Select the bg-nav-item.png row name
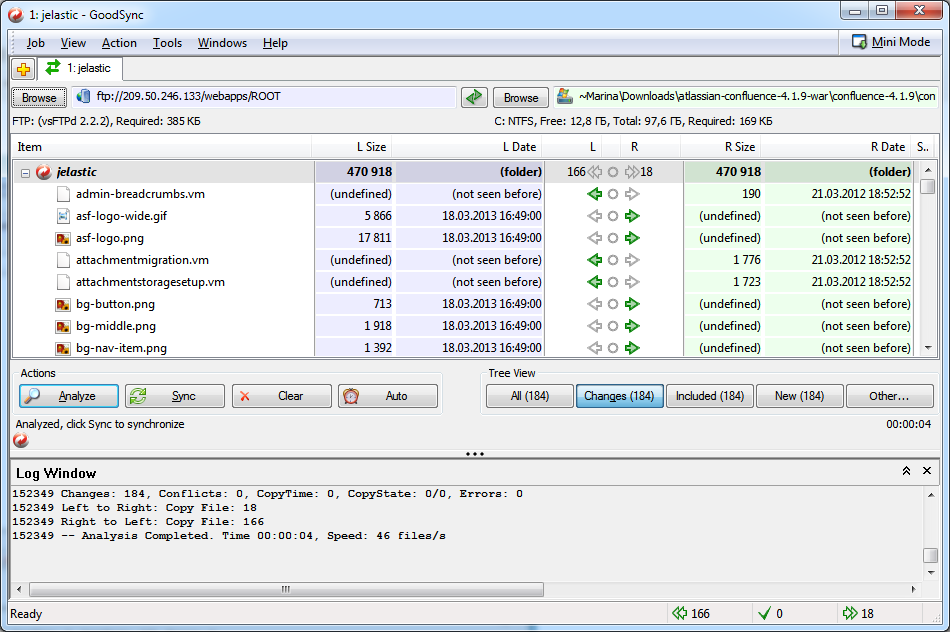 tap(121, 348)
